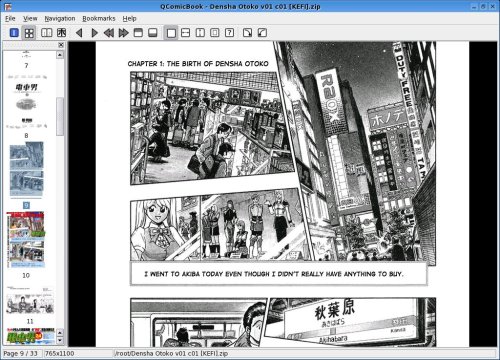This screenshot has width=500, height=360.
Task: Close the QComicBook window
Action: tap(492, 6)
